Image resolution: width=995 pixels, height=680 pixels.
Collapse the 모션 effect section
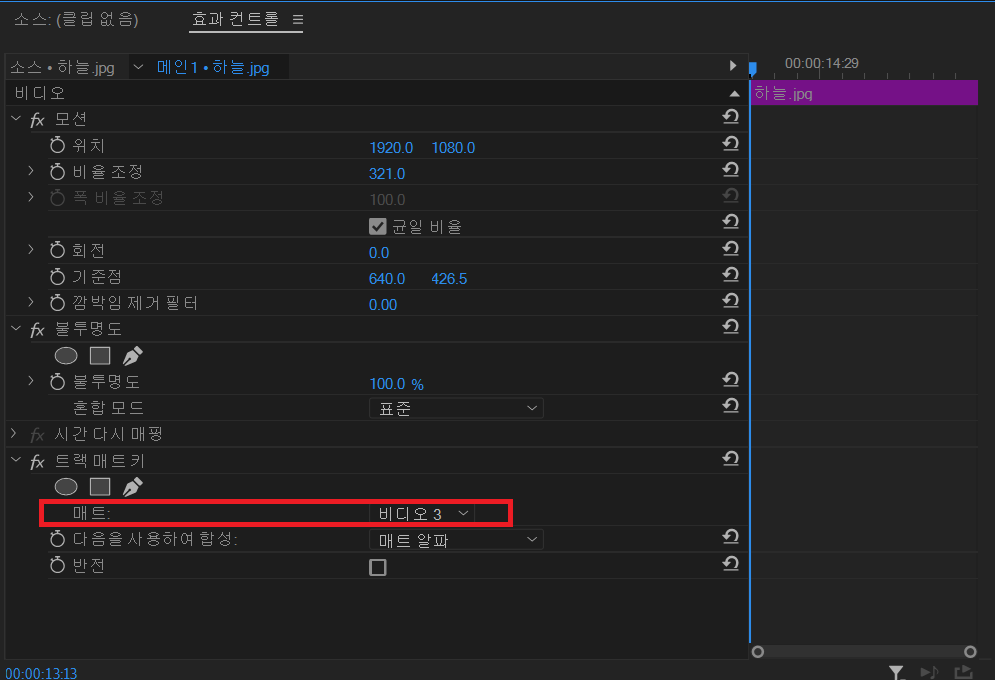(15, 118)
